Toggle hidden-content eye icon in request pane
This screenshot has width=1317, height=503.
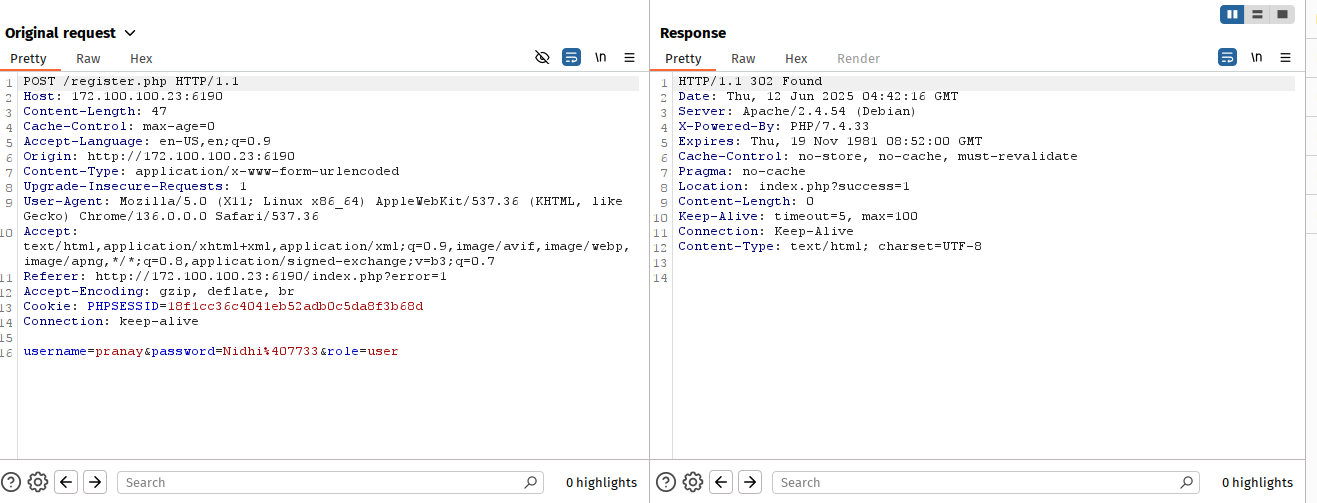pyautogui.click(x=542, y=58)
